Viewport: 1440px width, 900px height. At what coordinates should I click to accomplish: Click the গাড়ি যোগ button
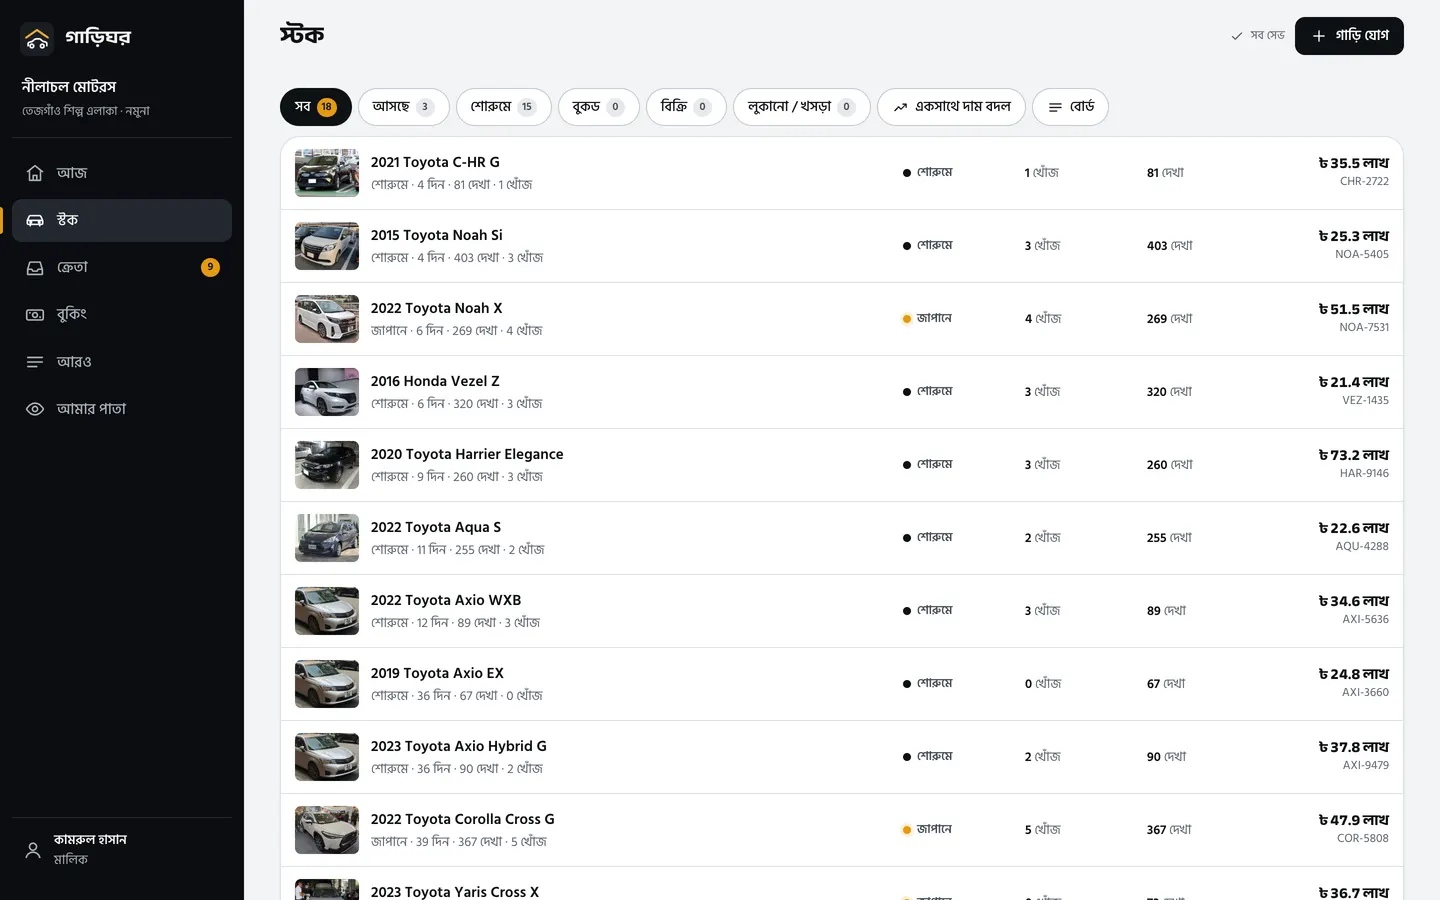pos(1349,36)
